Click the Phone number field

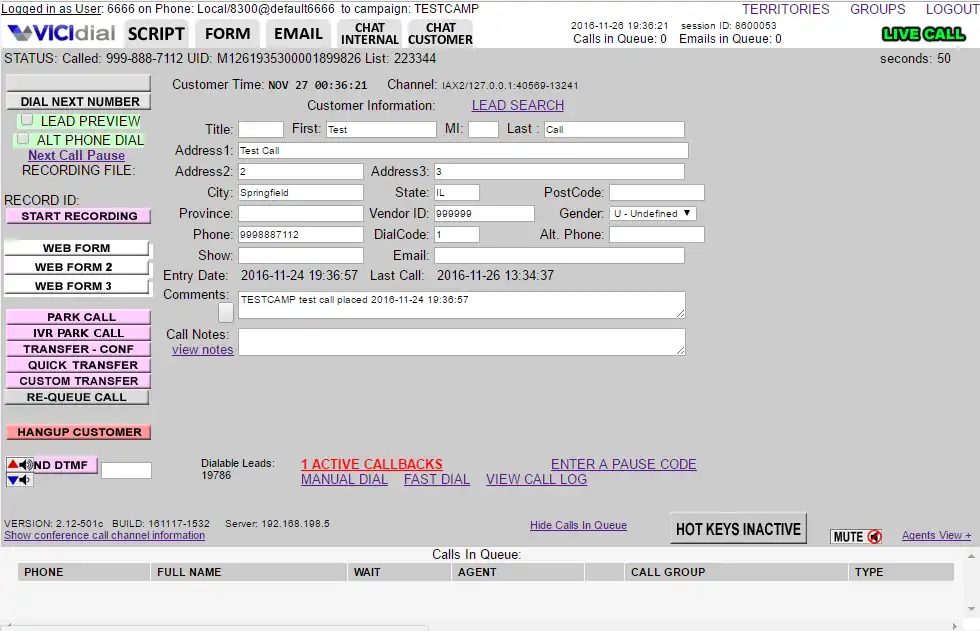tap(301, 234)
